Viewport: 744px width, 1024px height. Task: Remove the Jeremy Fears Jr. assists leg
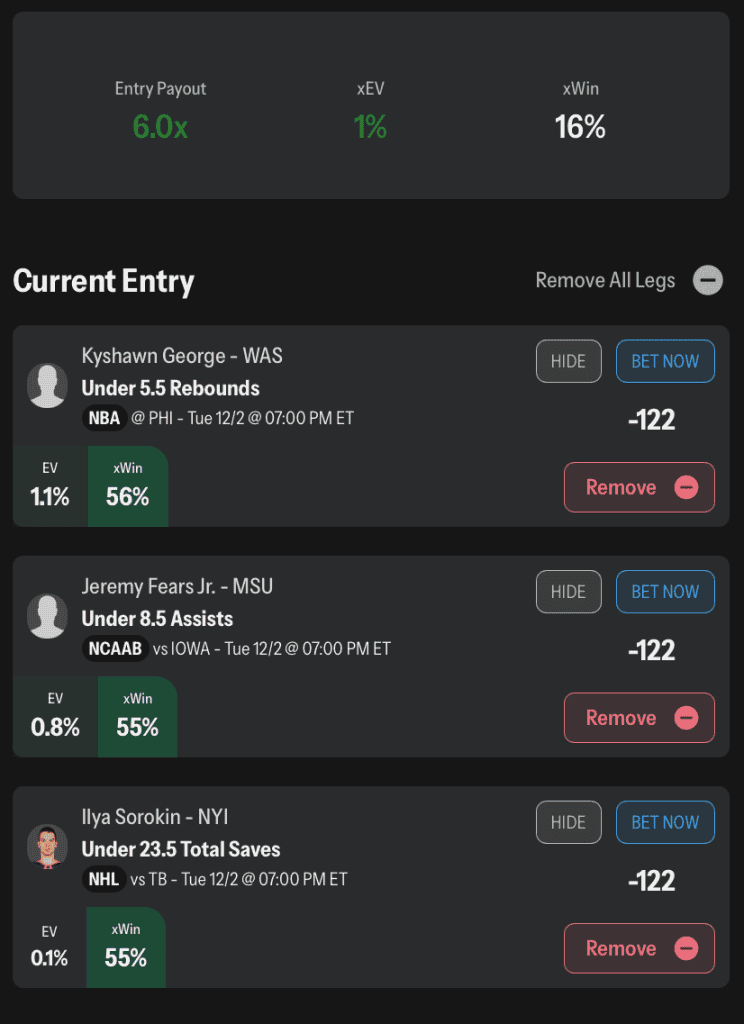639,718
